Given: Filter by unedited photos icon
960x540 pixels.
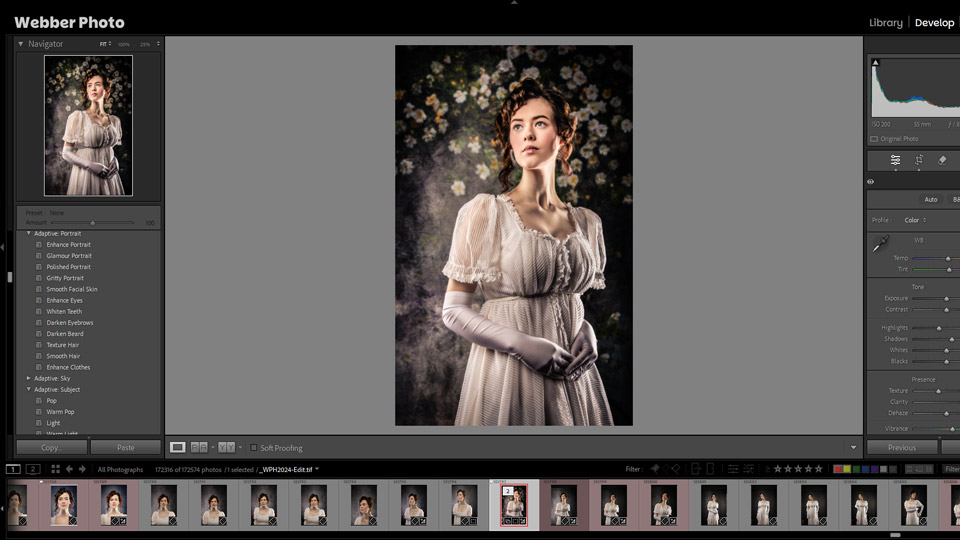Looking at the screenshot, I should coord(748,469).
